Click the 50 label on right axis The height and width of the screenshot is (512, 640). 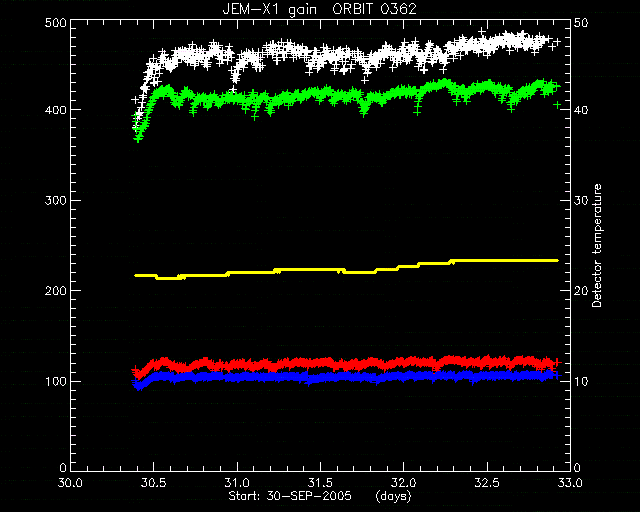pyautogui.click(x=581, y=22)
